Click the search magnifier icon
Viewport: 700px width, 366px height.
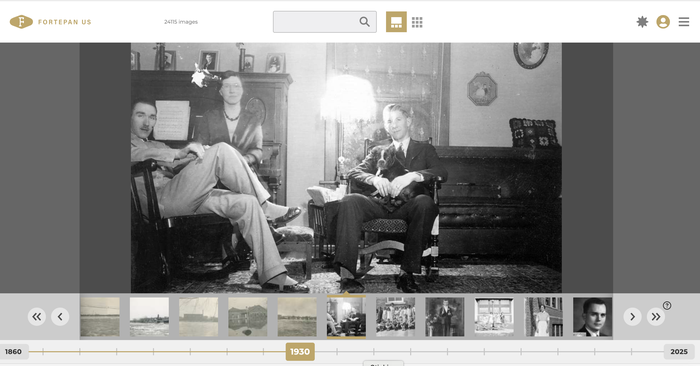pyautogui.click(x=364, y=22)
